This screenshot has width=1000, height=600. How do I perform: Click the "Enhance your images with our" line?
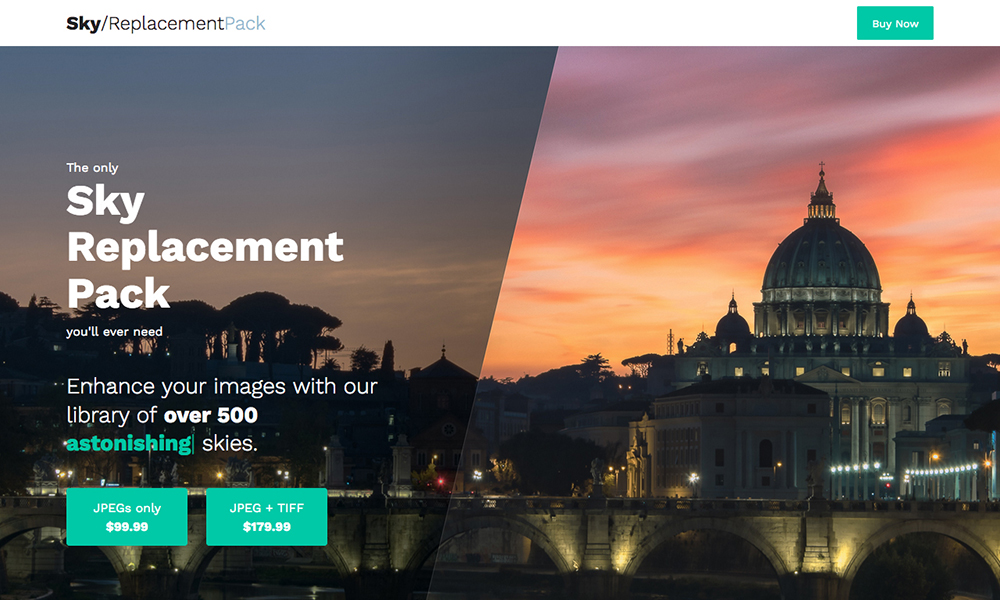pyautogui.click(x=222, y=386)
